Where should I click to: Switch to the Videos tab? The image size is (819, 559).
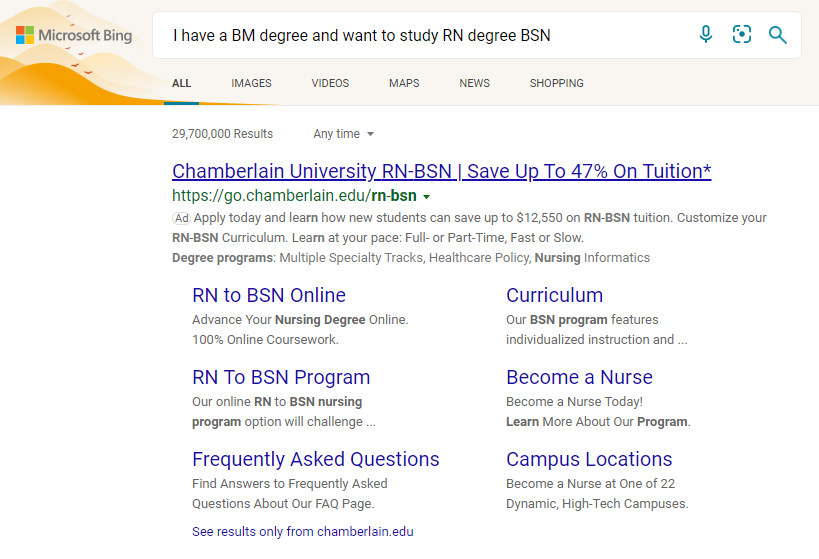330,84
